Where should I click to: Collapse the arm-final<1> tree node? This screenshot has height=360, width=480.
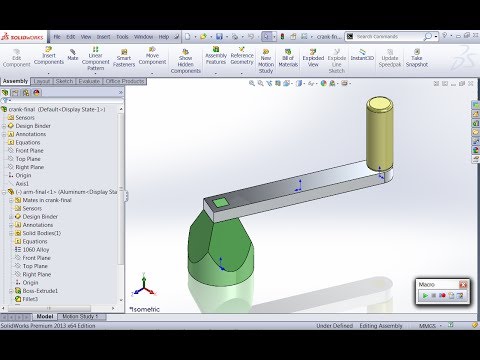[x=4, y=192]
